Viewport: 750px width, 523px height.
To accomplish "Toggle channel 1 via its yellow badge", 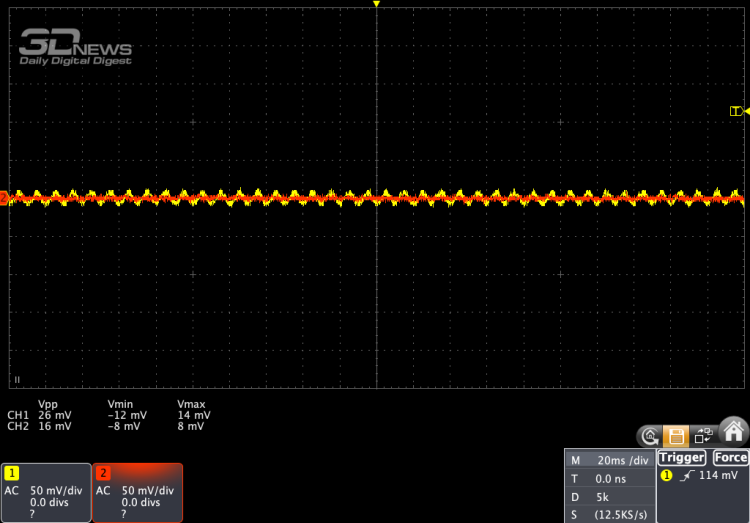I will coord(12,472).
